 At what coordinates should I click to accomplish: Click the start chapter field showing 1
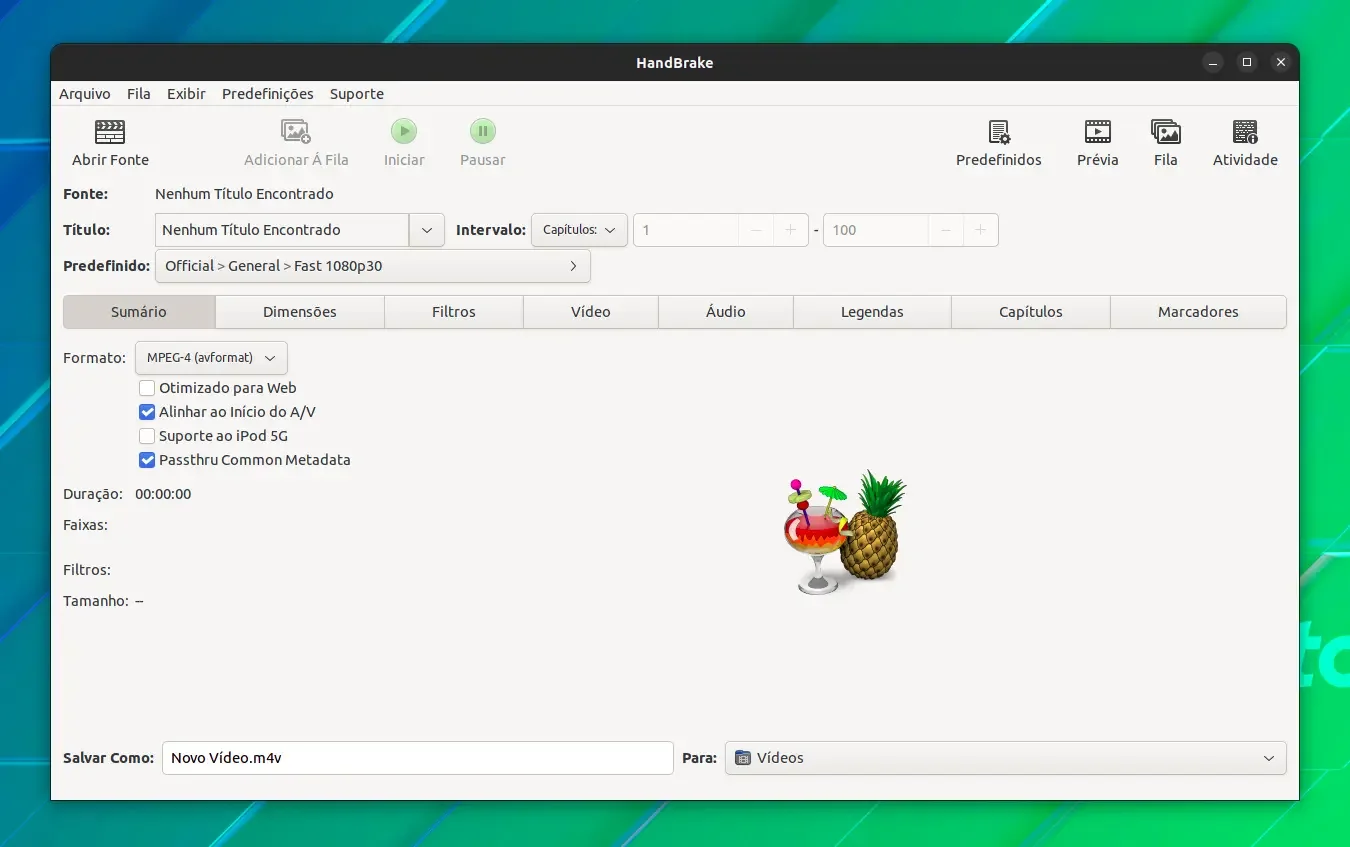click(x=686, y=230)
